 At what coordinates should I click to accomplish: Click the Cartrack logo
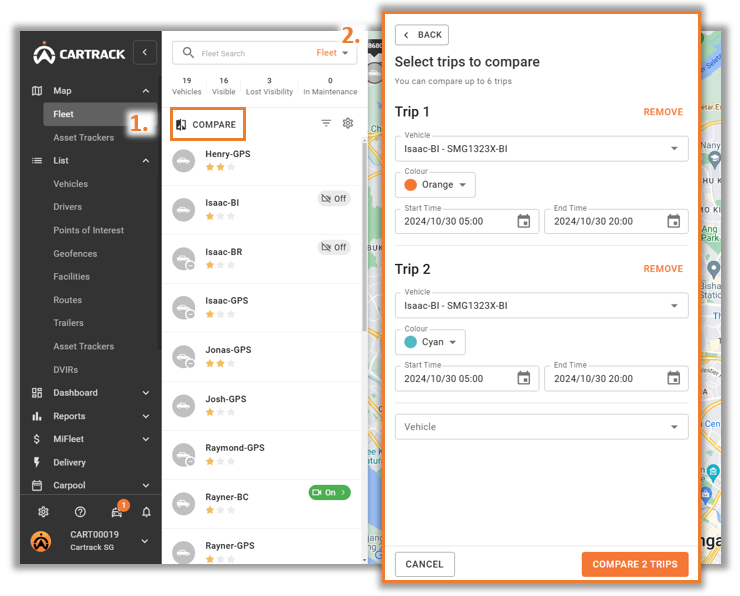point(79,53)
